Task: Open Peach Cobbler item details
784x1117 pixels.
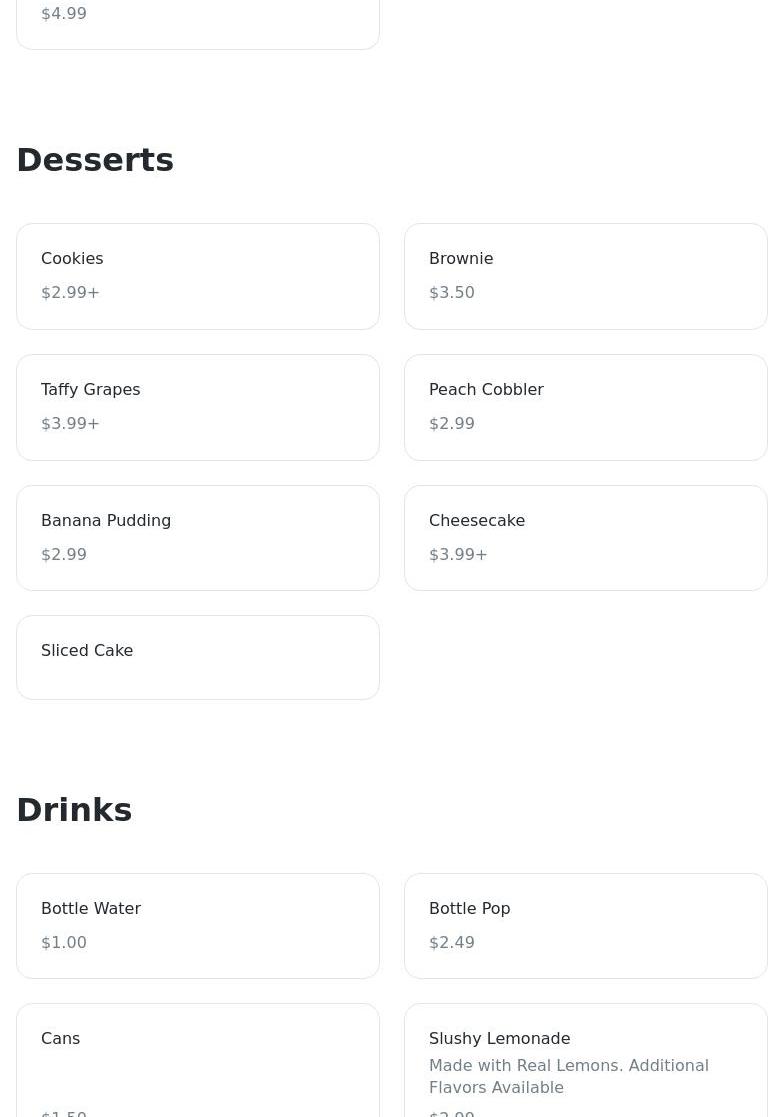Action: pyautogui.click(x=585, y=407)
